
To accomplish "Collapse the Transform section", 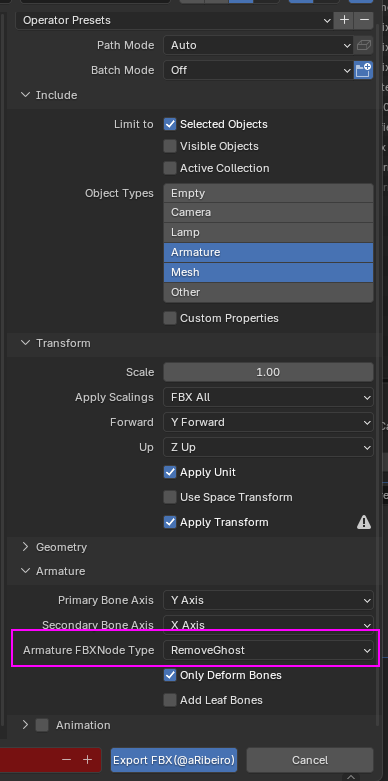I will pos(25,343).
